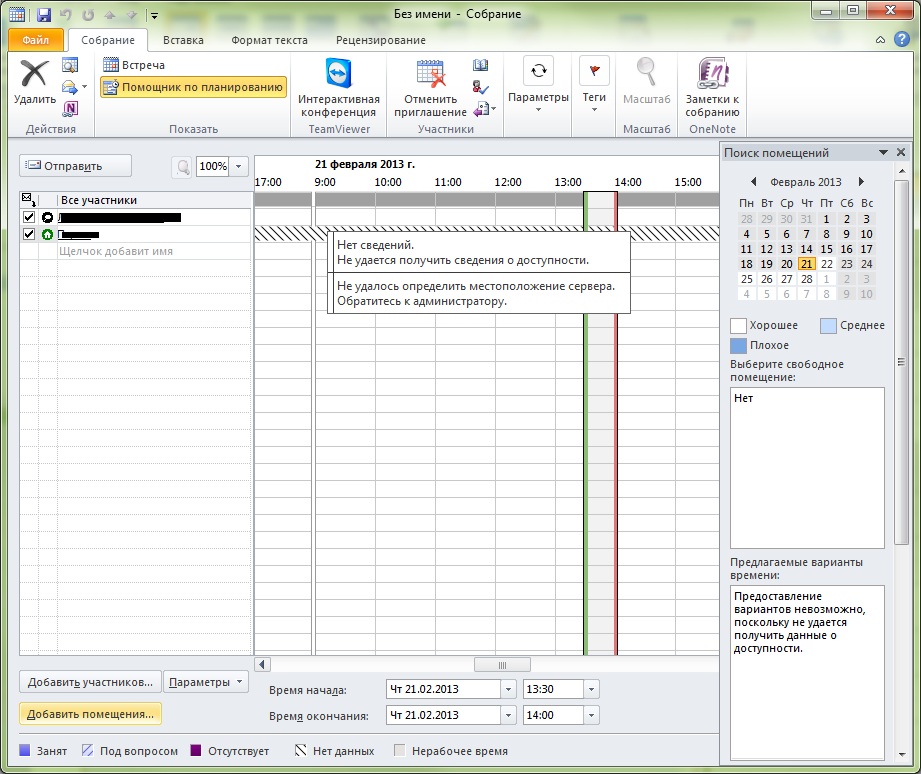Click the Undo arrow in quick access toolbar
921x774 pixels.
coord(65,15)
